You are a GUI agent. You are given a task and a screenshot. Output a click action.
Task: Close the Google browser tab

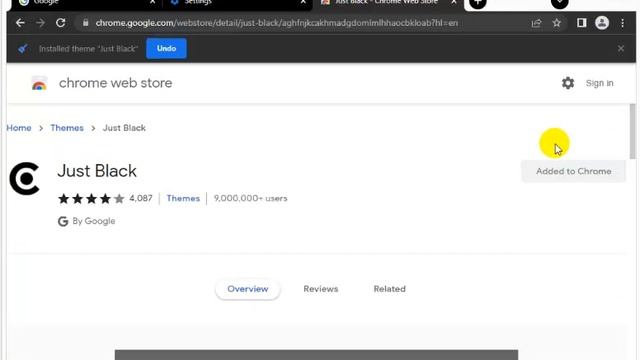tap(152, 2)
